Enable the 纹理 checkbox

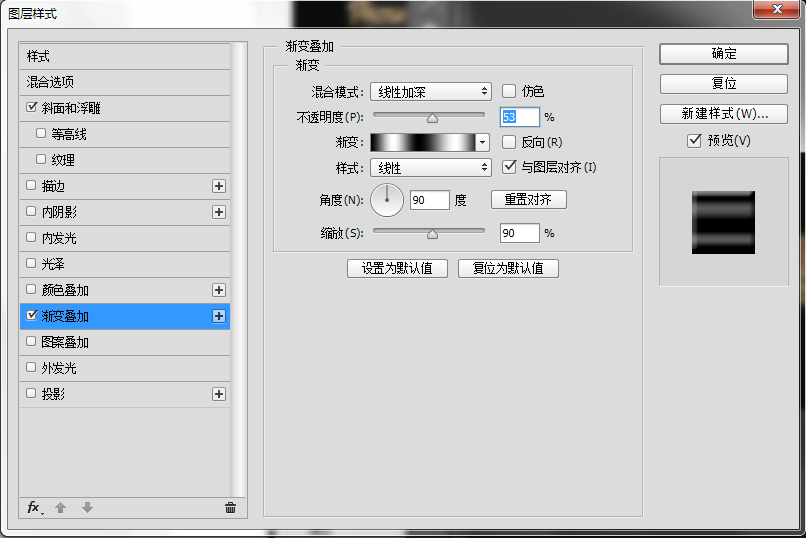(x=41, y=159)
